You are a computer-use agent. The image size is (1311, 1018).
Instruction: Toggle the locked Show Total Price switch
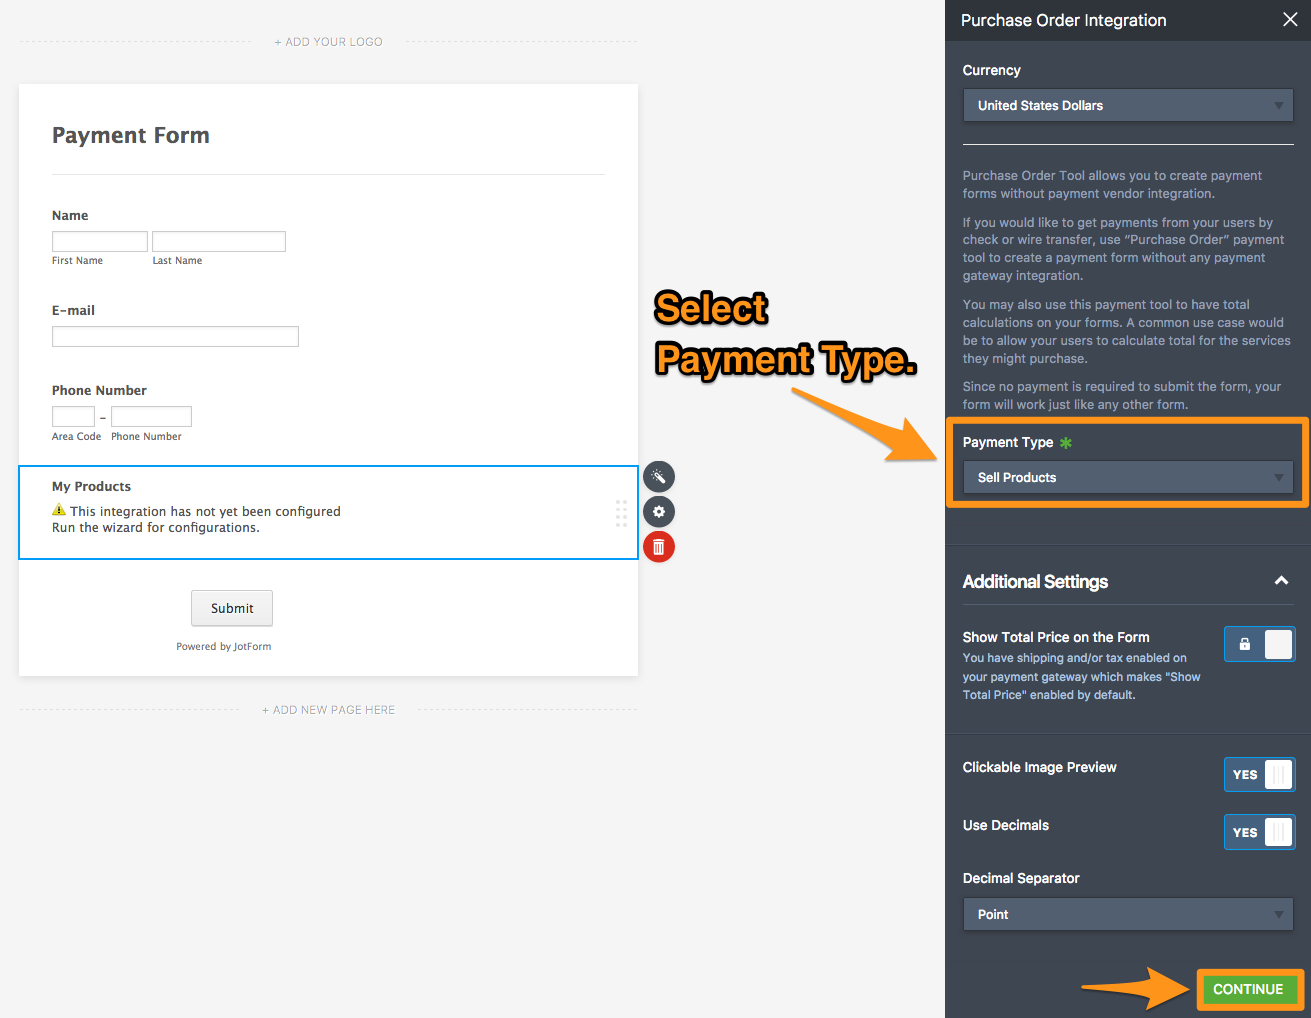(1259, 644)
